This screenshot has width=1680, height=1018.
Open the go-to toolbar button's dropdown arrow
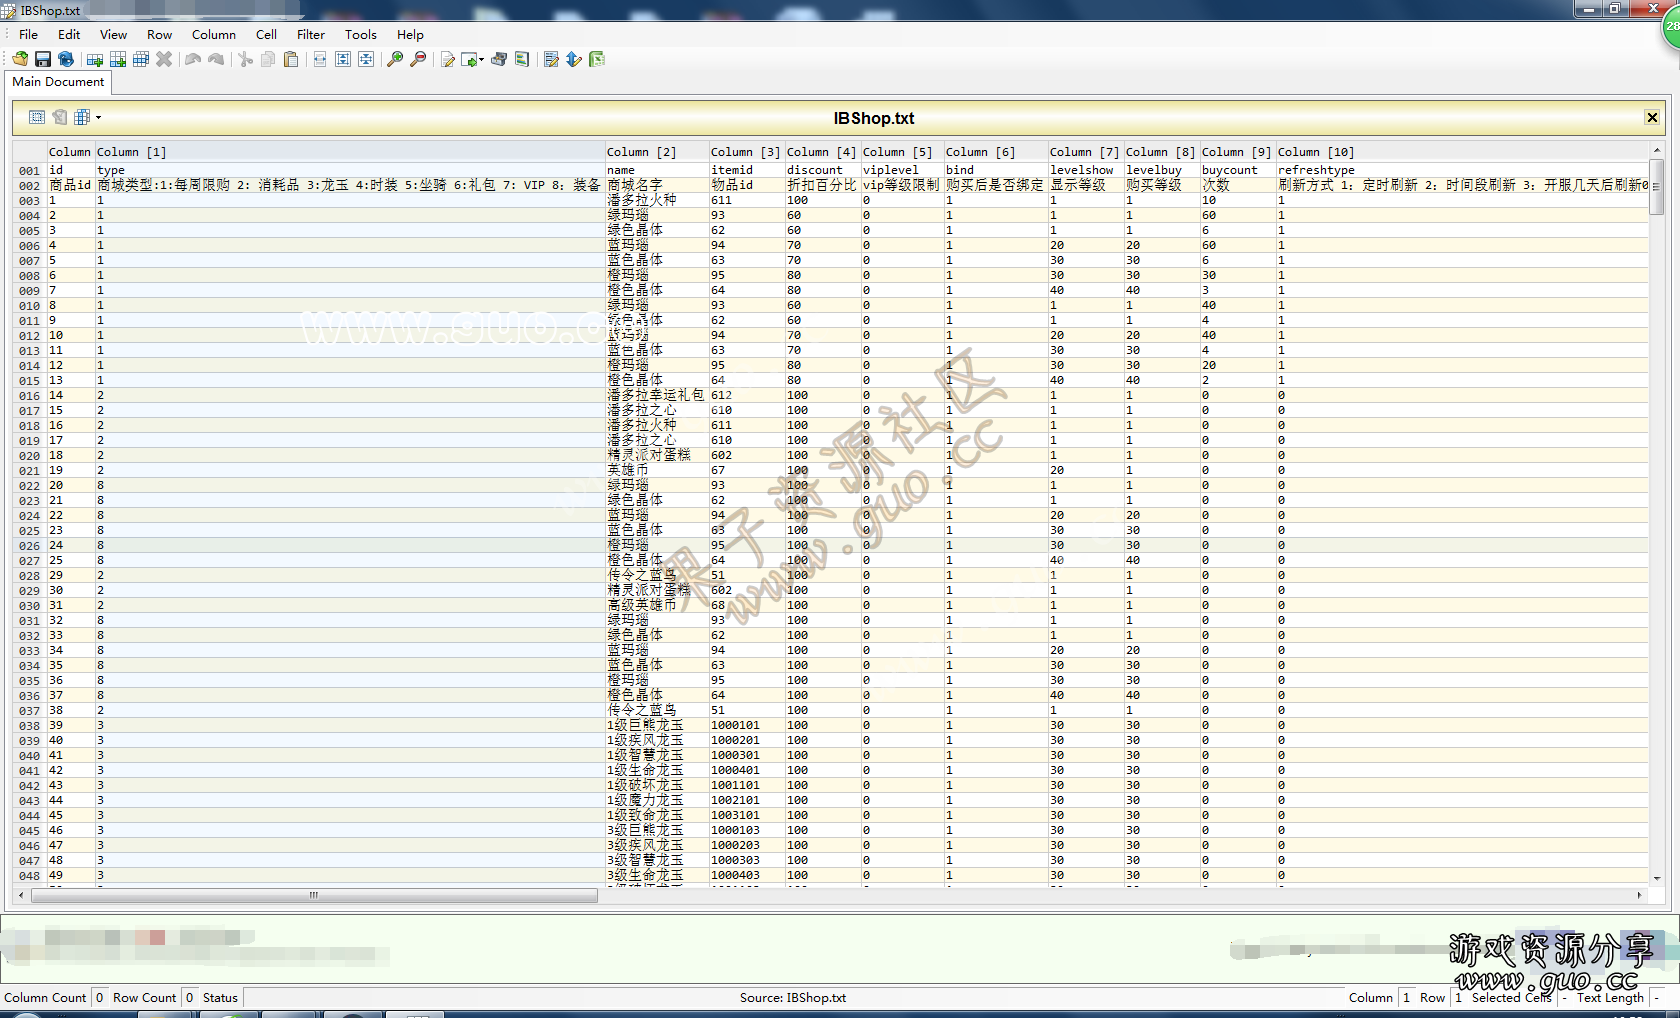pyautogui.click(x=481, y=61)
